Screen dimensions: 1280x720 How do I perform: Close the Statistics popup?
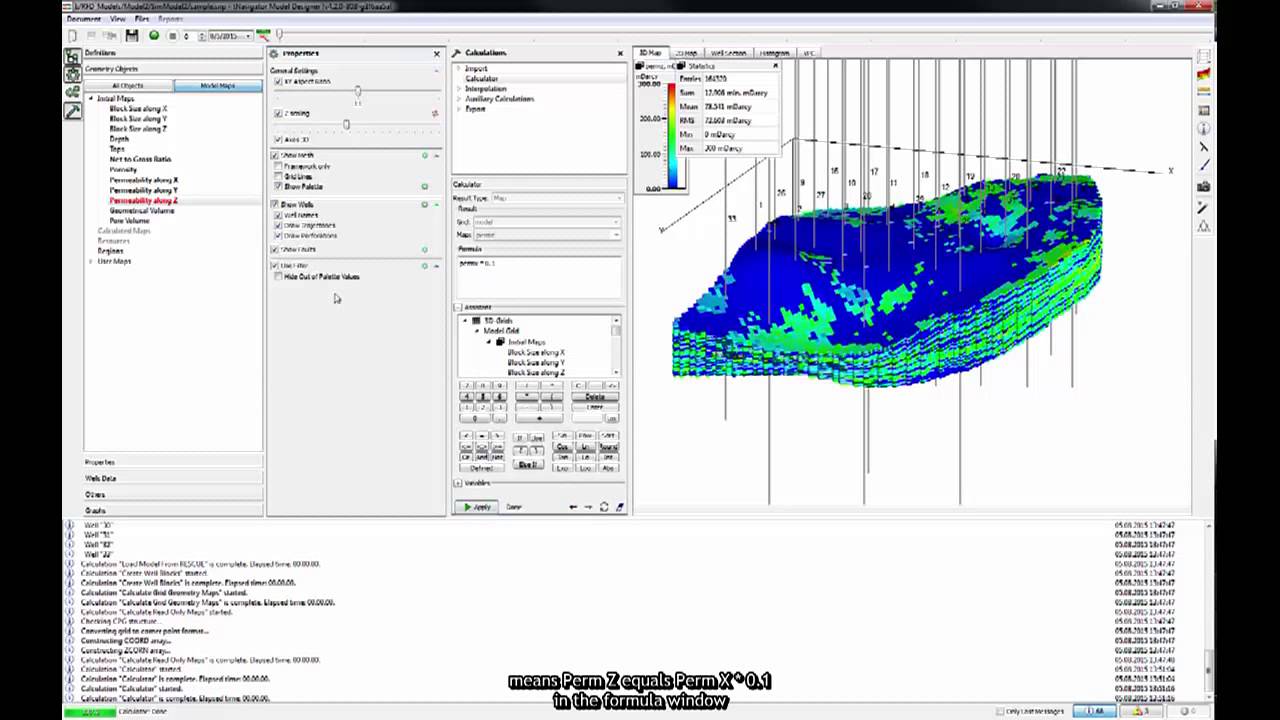[x=775, y=66]
